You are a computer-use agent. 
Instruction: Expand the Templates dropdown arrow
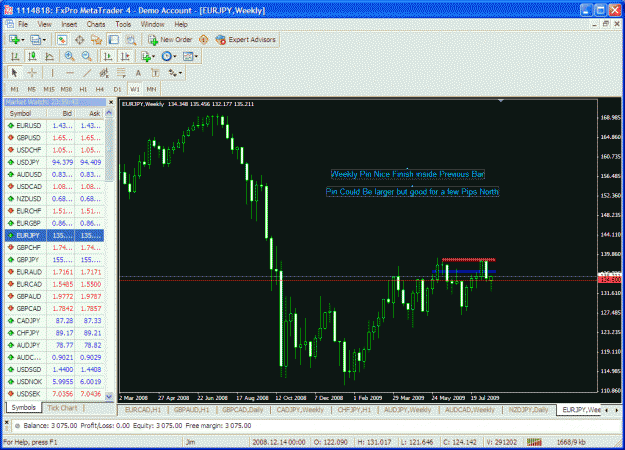(x=196, y=57)
